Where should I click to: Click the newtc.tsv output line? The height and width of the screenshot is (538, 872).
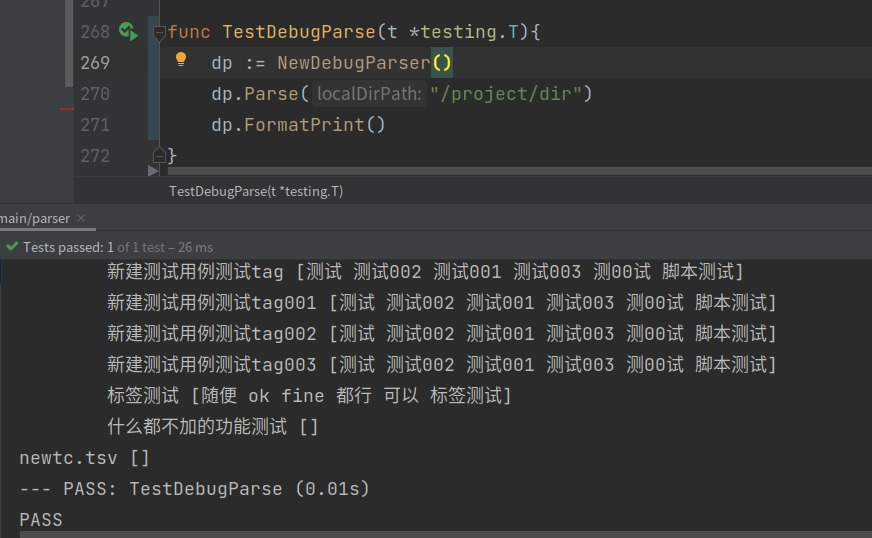point(84,458)
